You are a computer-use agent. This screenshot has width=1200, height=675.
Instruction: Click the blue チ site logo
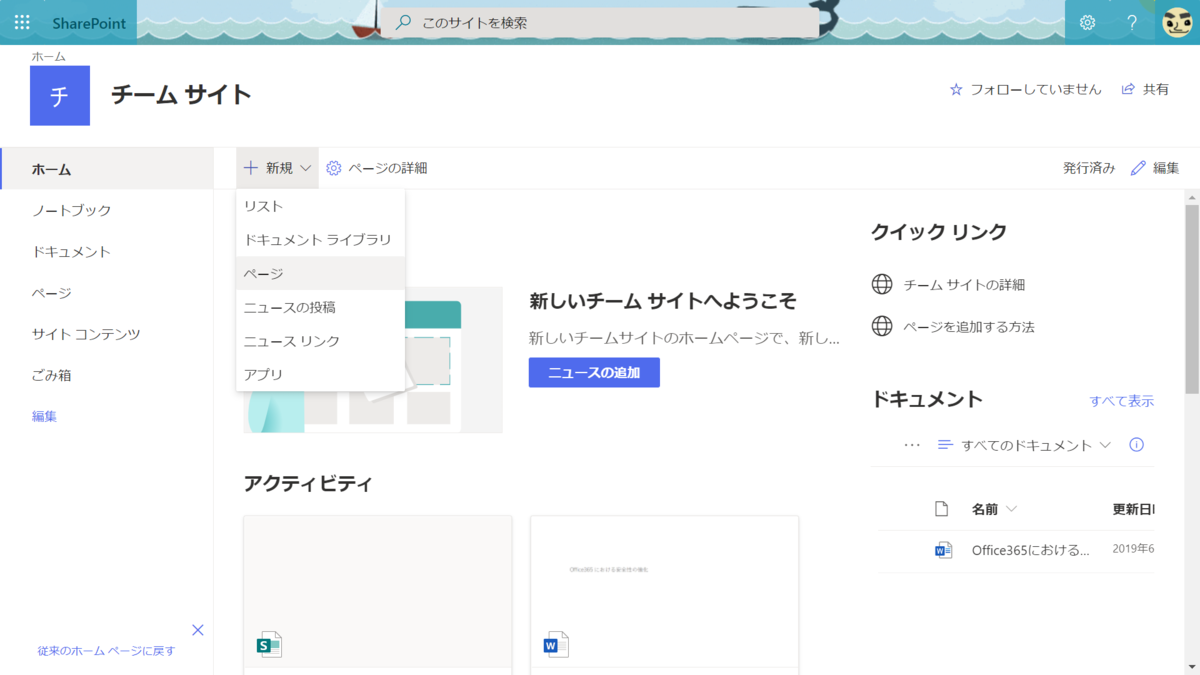[60, 96]
